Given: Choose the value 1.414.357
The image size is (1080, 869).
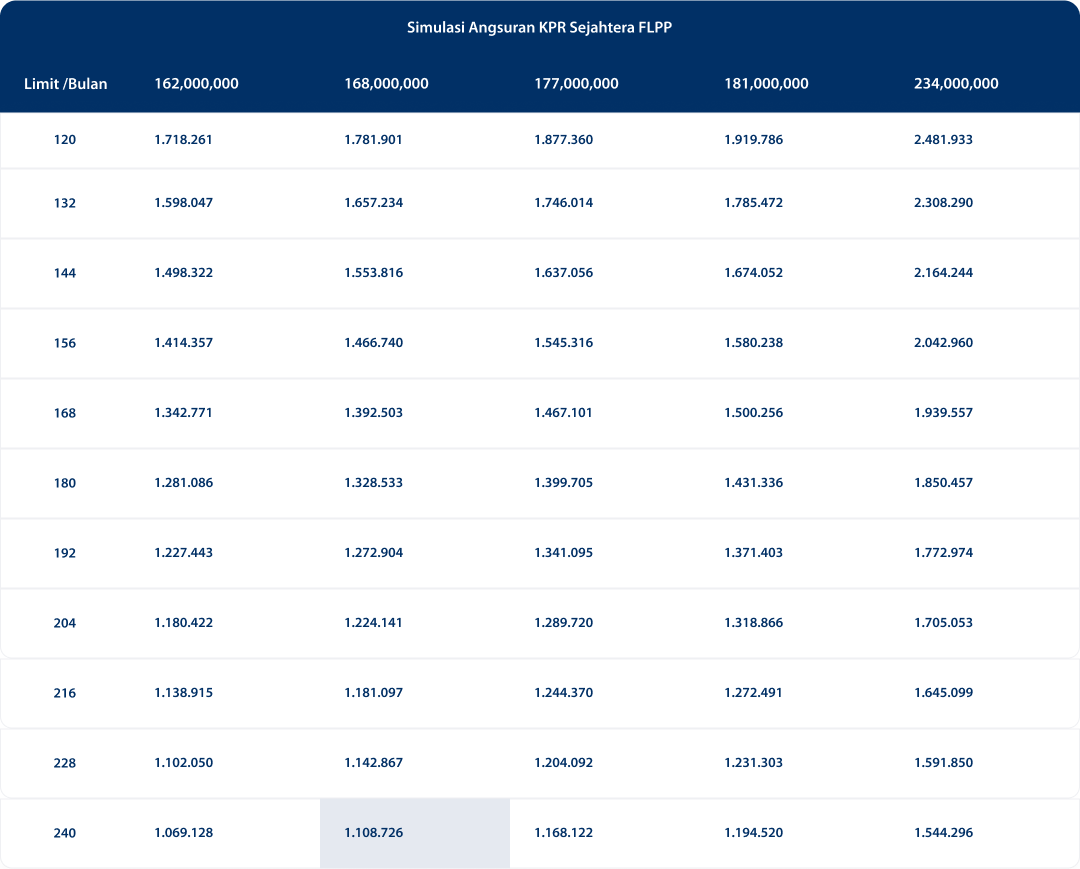Looking at the screenshot, I should [x=183, y=343].
